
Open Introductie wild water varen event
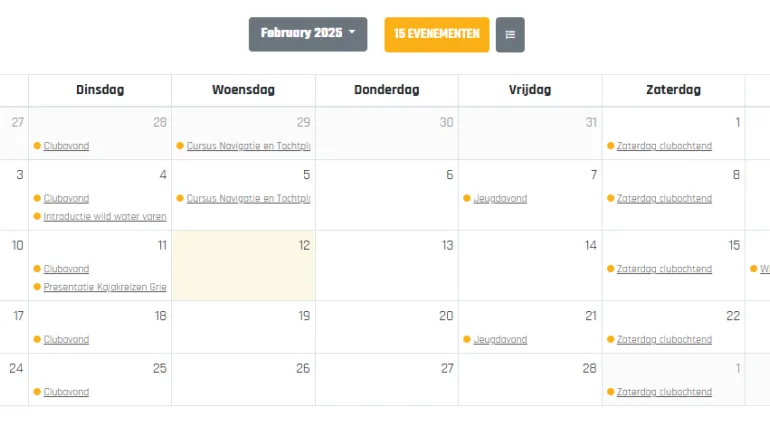(x=105, y=216)
